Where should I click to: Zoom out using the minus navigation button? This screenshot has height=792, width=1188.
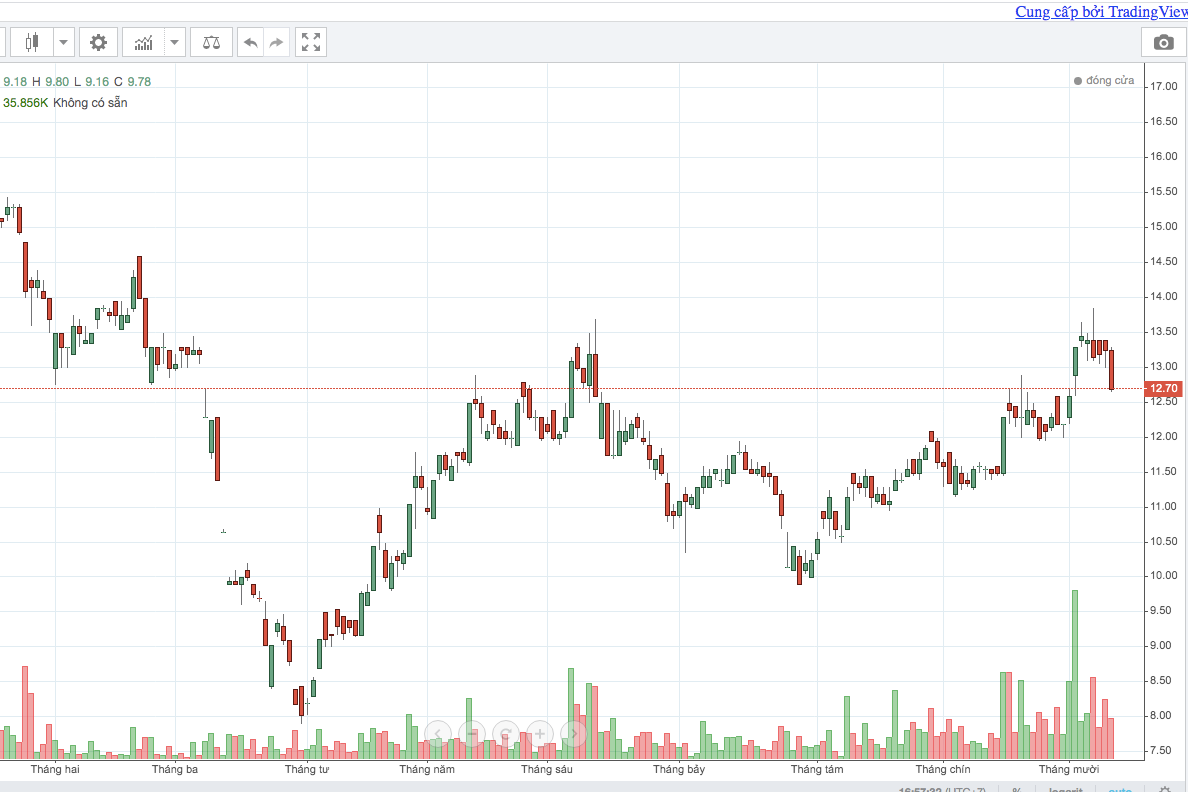click(x=472, y=734)
